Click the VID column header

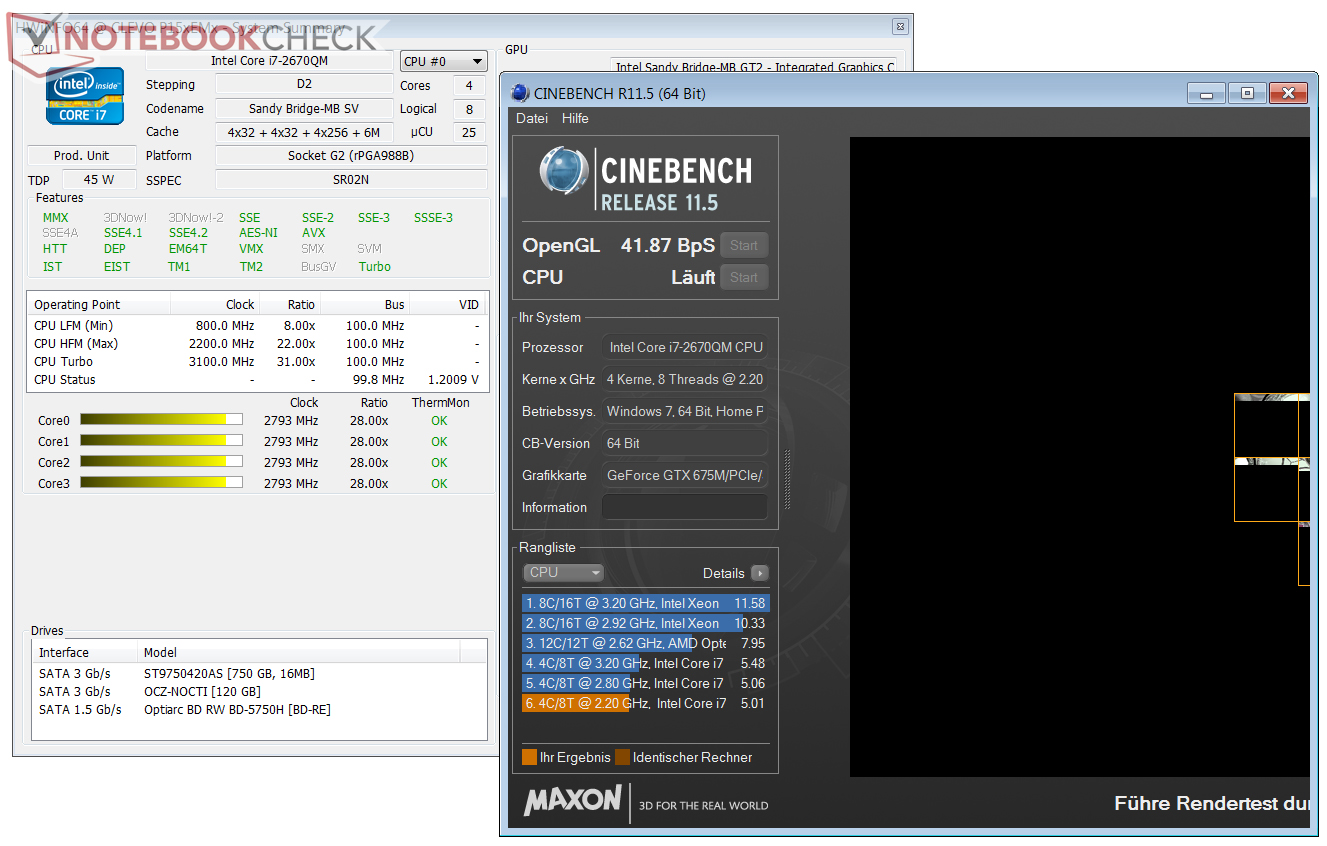click(448, 305)
